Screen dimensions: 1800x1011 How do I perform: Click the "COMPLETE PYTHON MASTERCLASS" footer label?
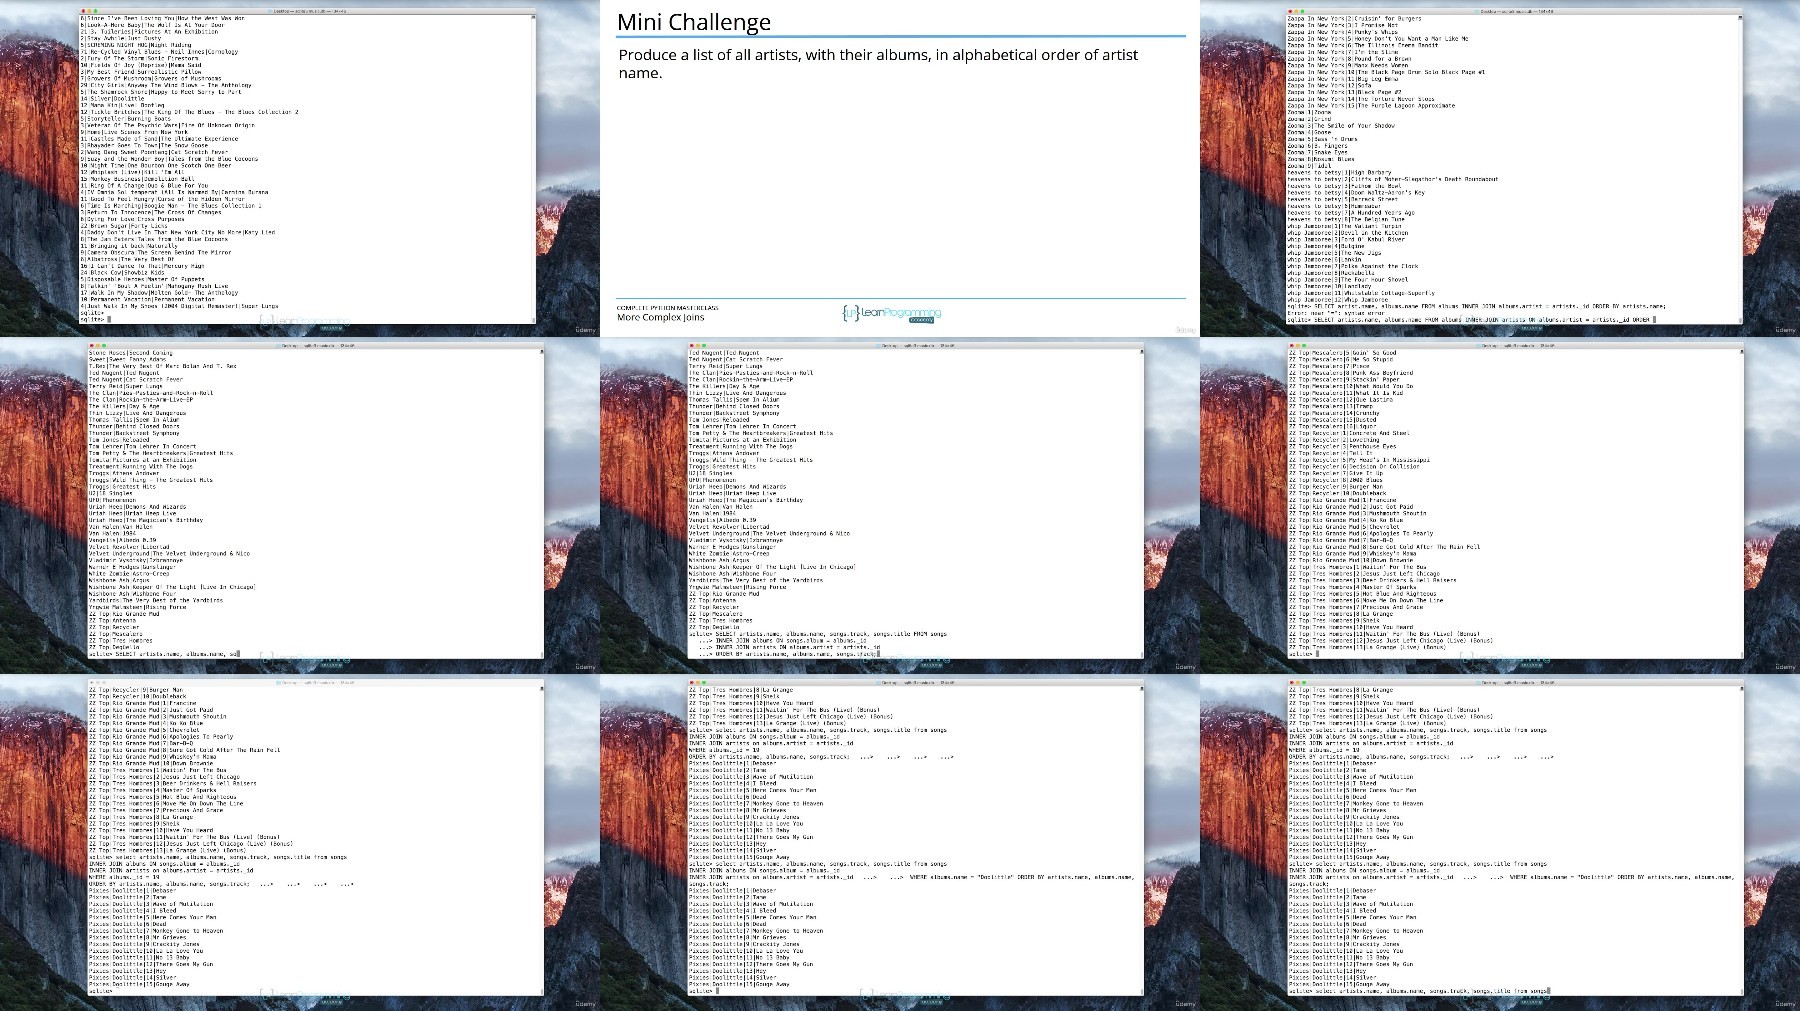coord(667,307)
